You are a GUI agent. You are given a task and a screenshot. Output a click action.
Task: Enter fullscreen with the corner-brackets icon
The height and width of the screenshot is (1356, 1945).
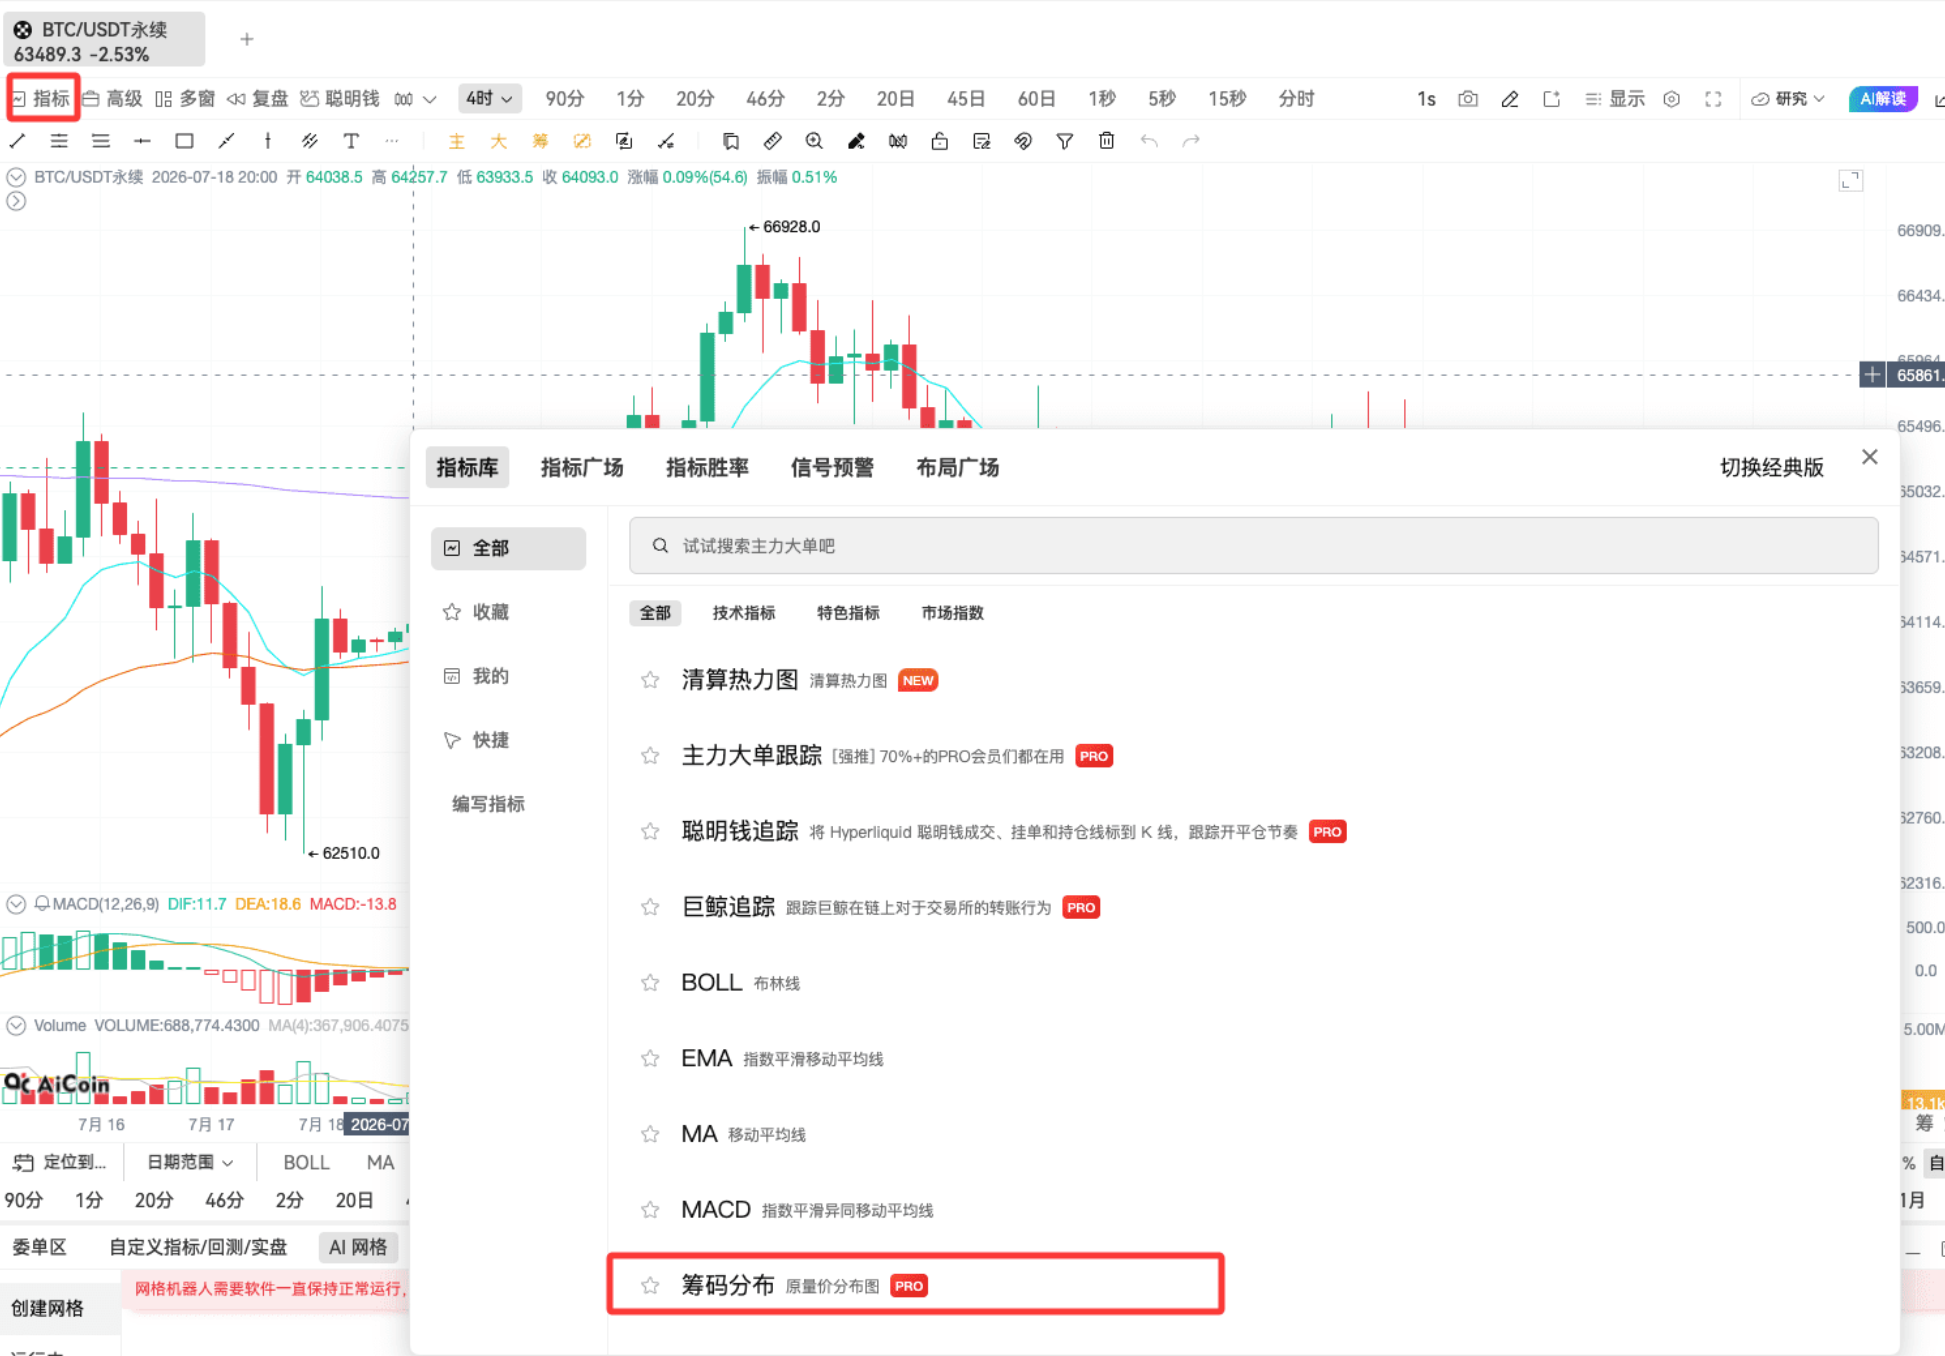1713,99
